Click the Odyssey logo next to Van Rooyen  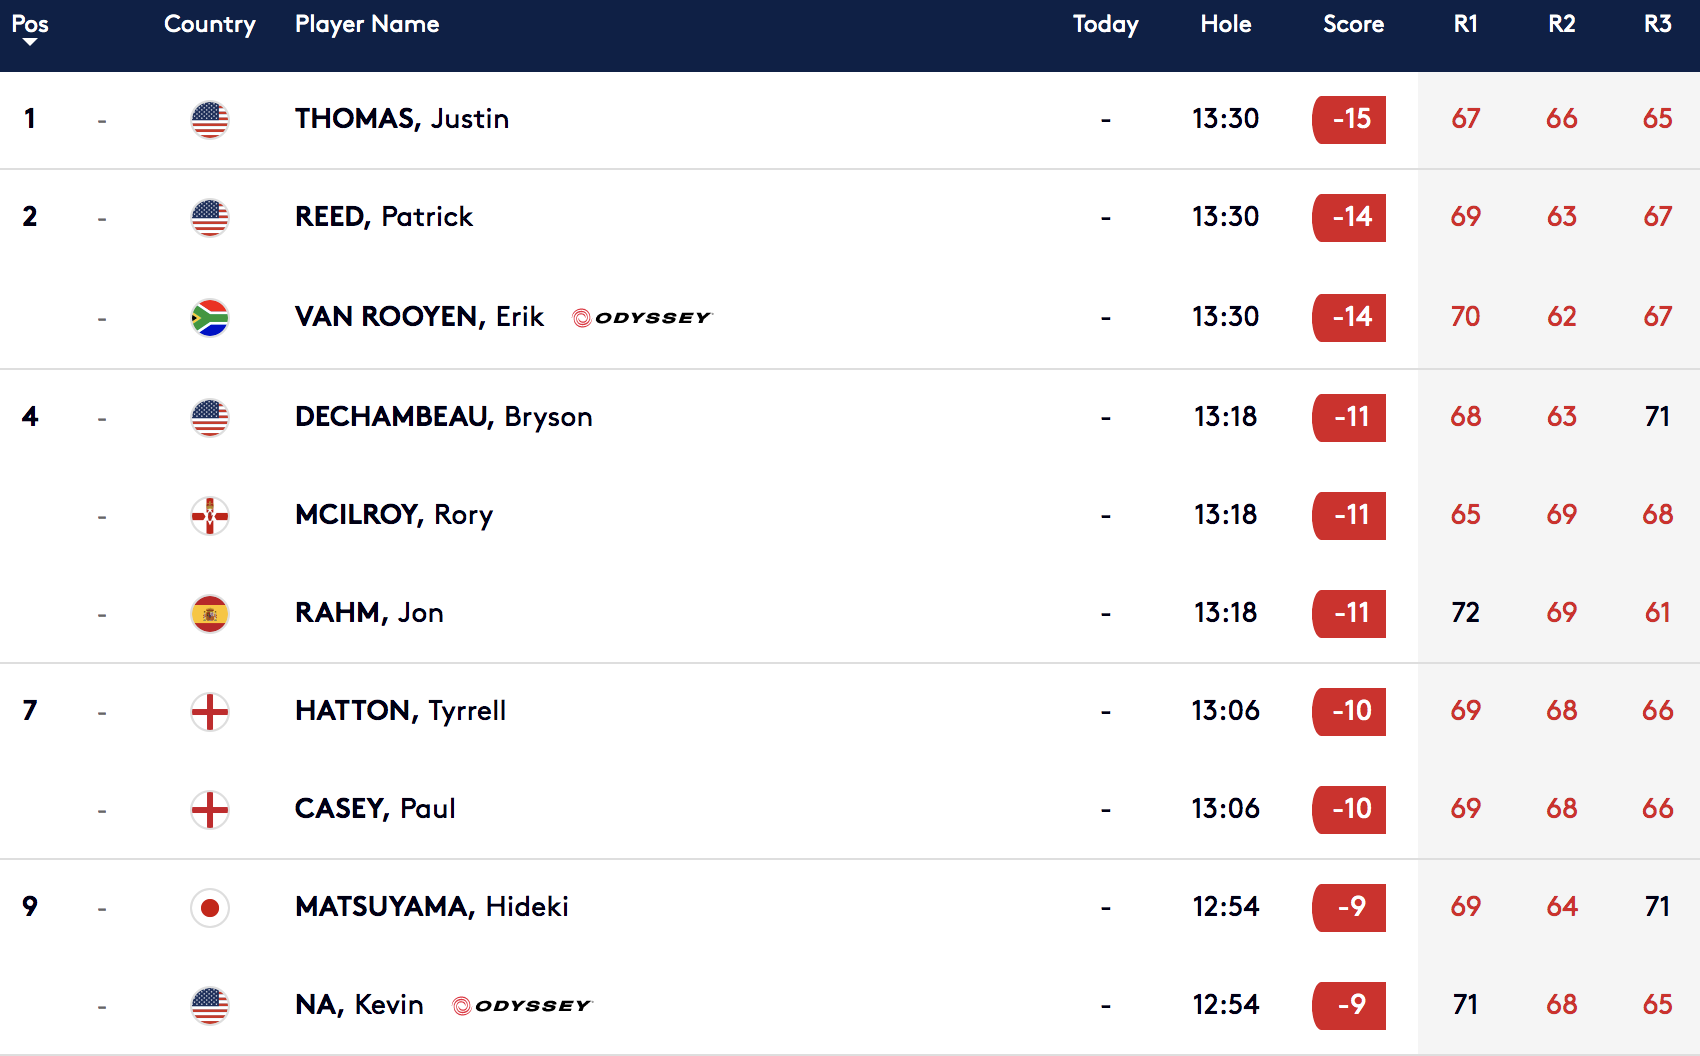641,317
